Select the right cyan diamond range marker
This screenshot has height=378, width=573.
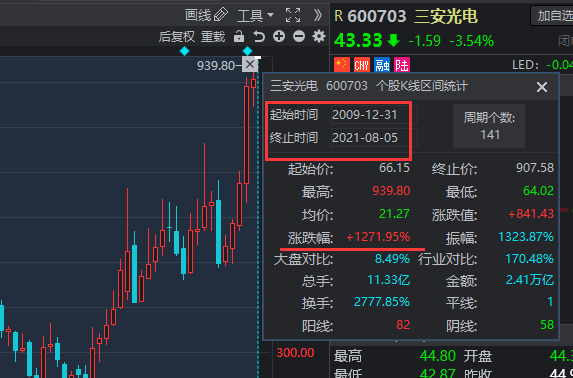tap(248, 51)
